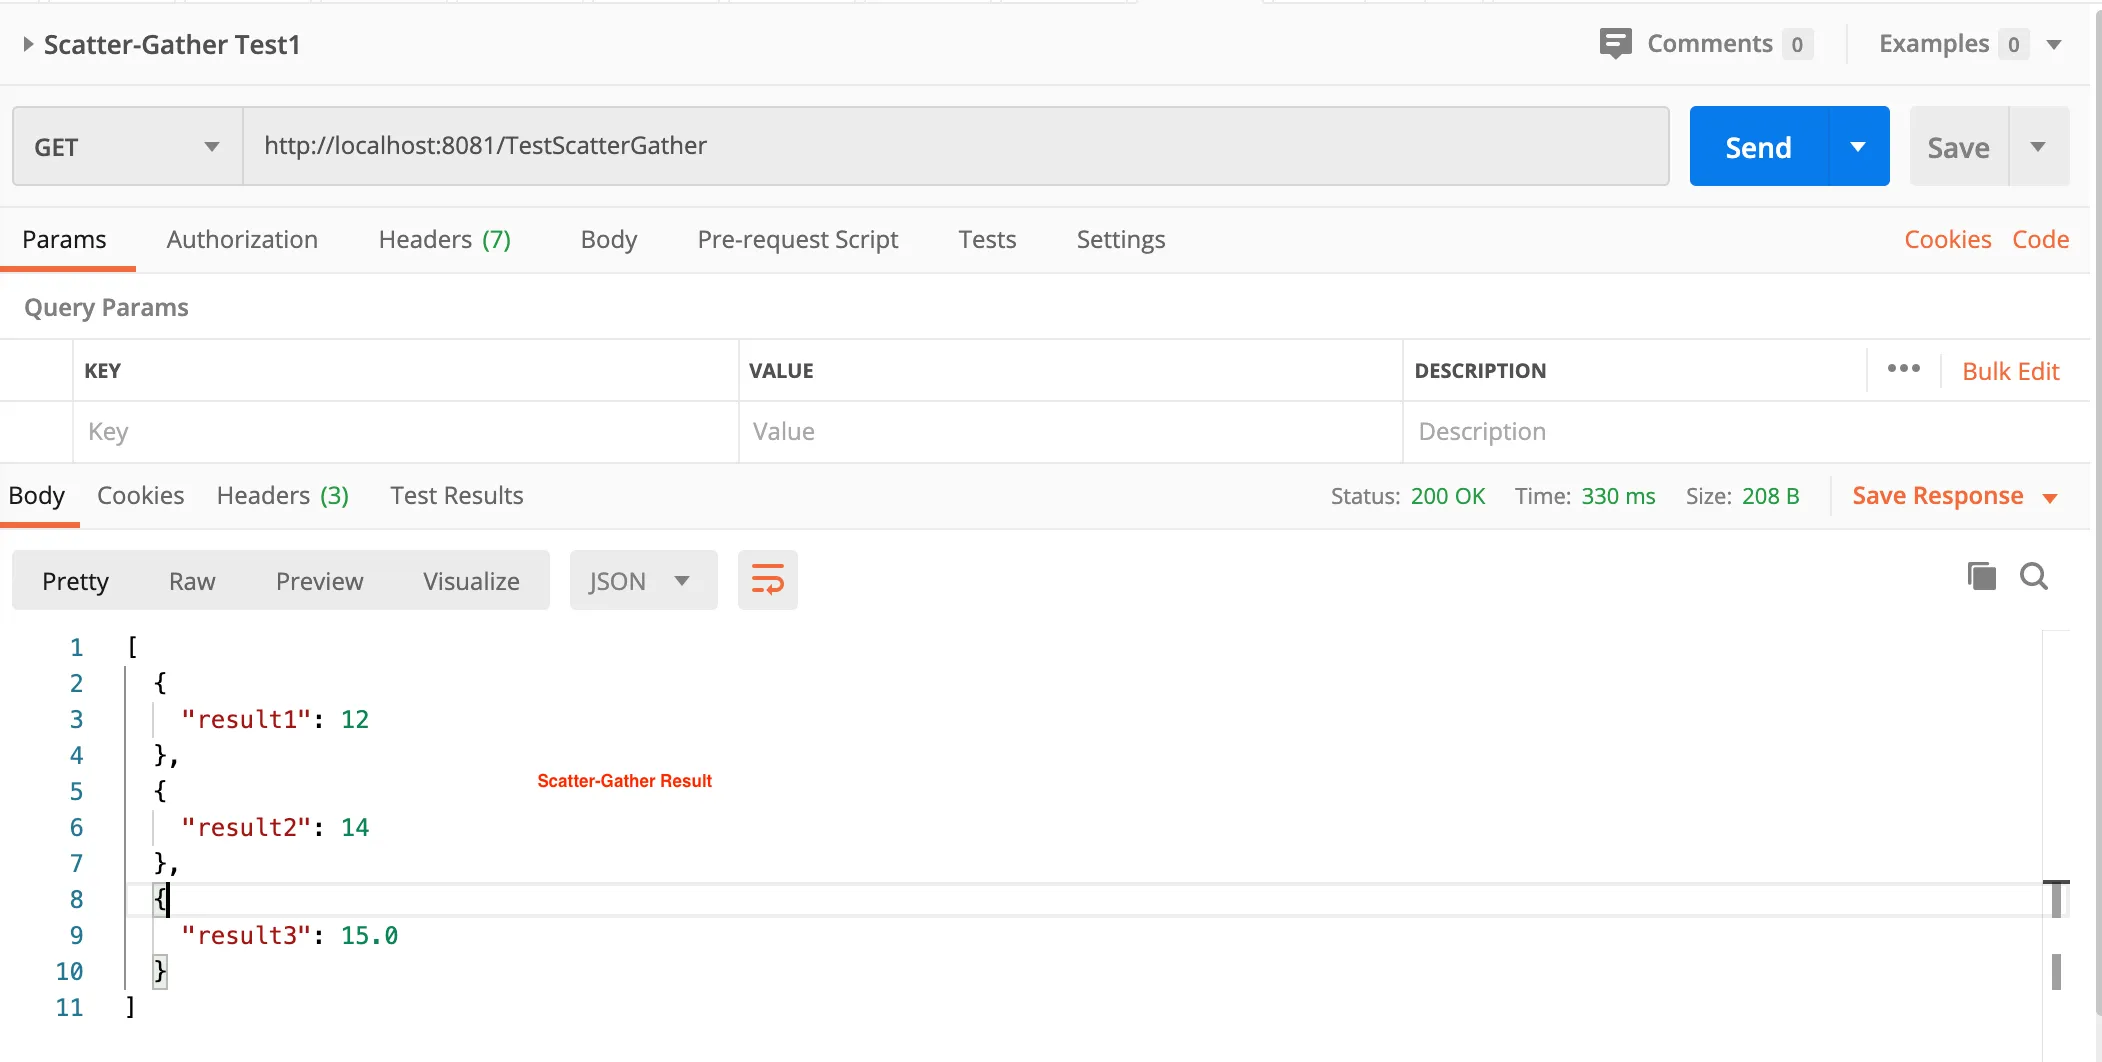Click the 200 OK status value
Screen dimensions: 2102x1062
1447,497
